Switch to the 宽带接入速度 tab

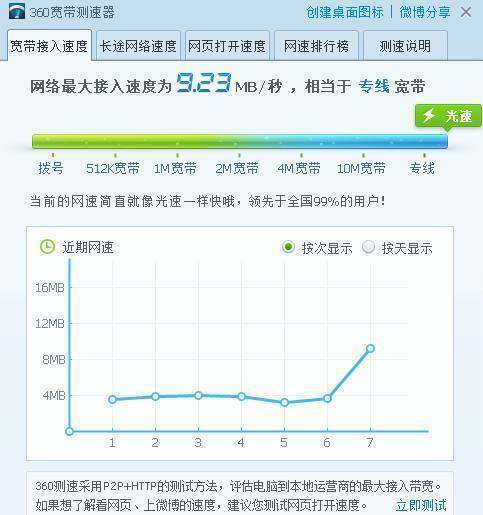tap(49, 45)
